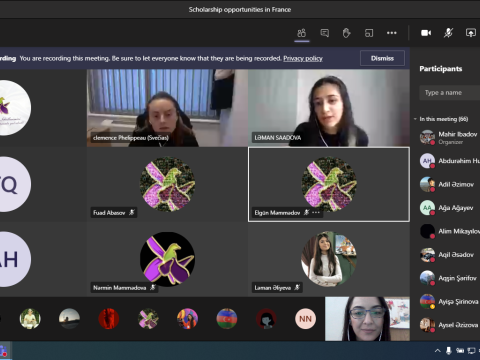Click the battery icon in system tray
The image size is (480, 360).
pyautogui.click(x=460, y=350)
